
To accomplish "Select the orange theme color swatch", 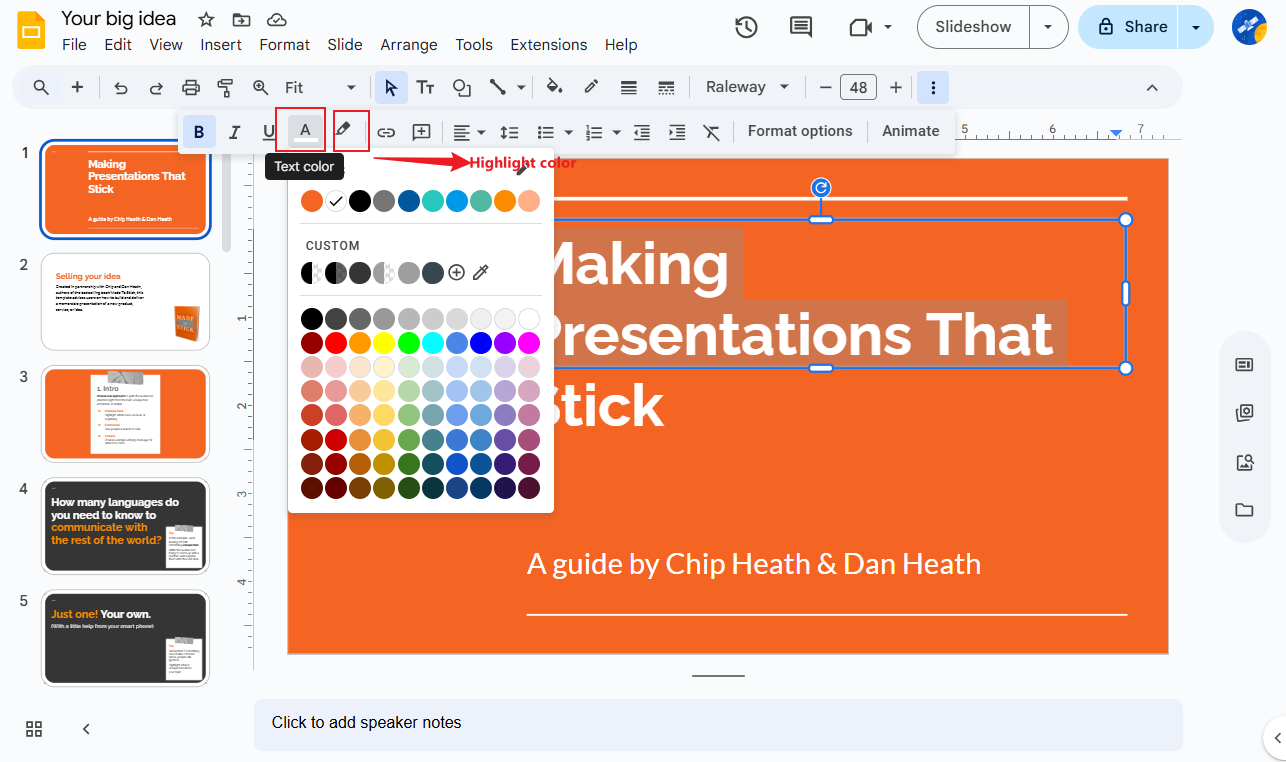I will pos(311,200).
